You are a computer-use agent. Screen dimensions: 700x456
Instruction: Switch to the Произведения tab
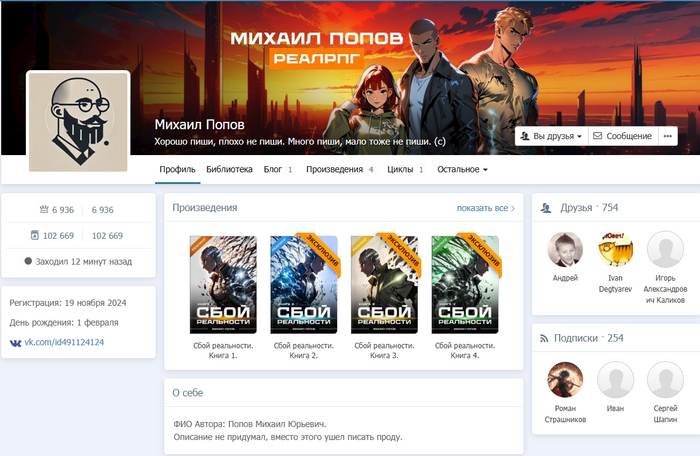click(x=340, y=169)
